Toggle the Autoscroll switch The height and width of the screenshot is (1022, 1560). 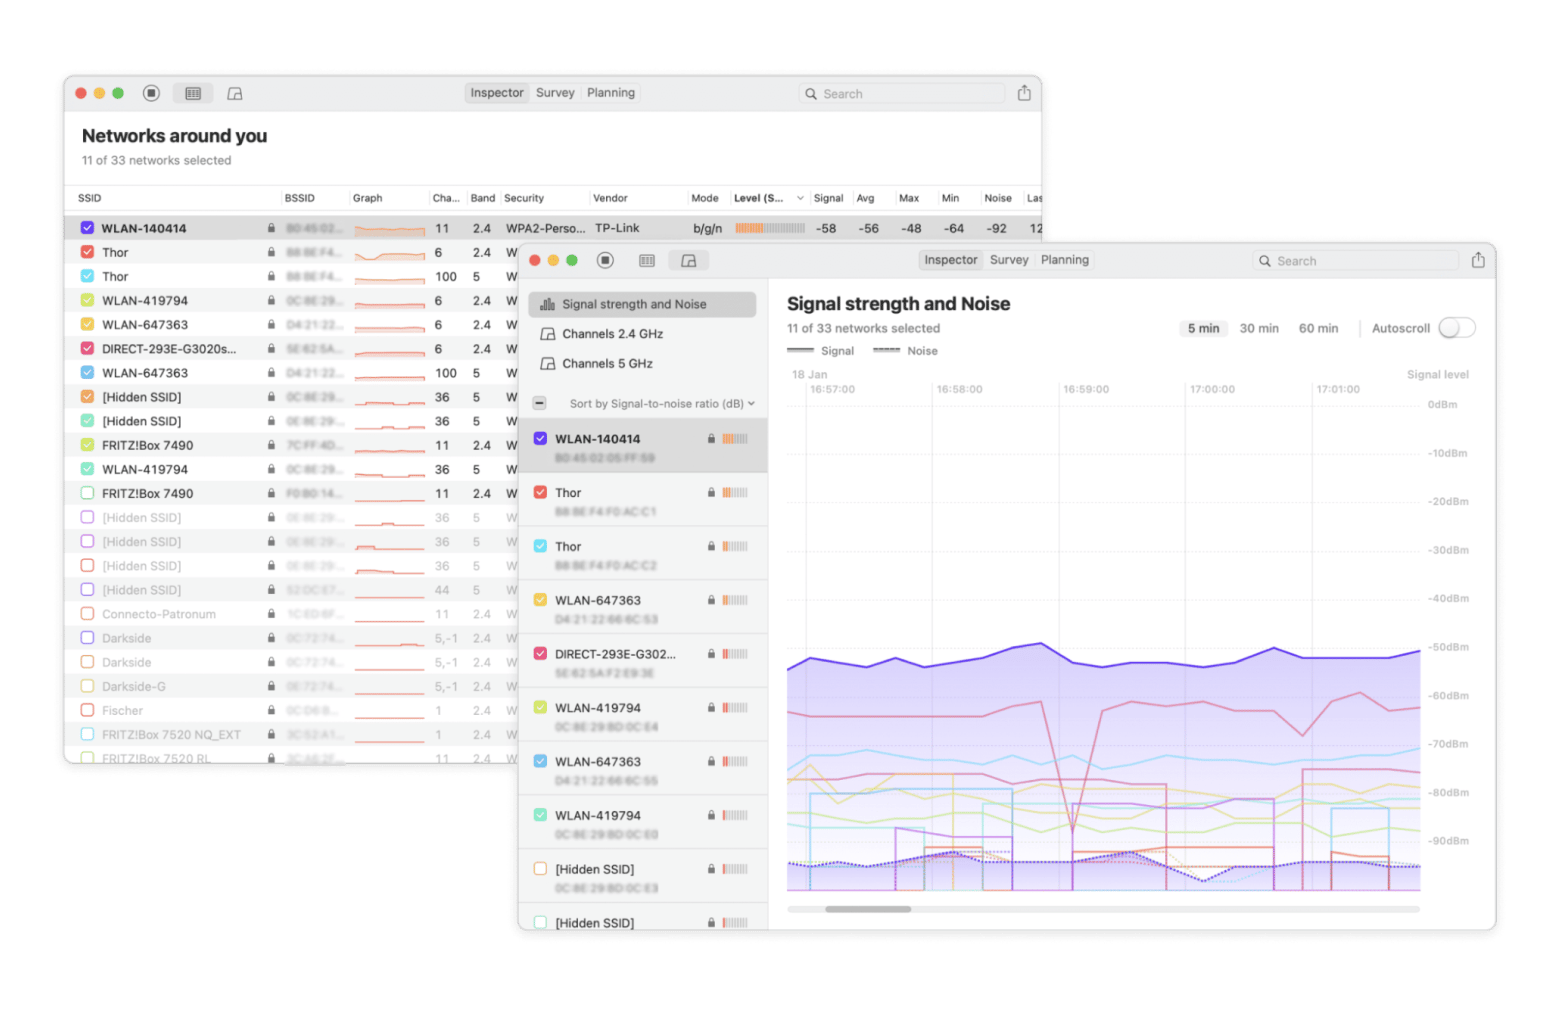(x=1456, y=328)
